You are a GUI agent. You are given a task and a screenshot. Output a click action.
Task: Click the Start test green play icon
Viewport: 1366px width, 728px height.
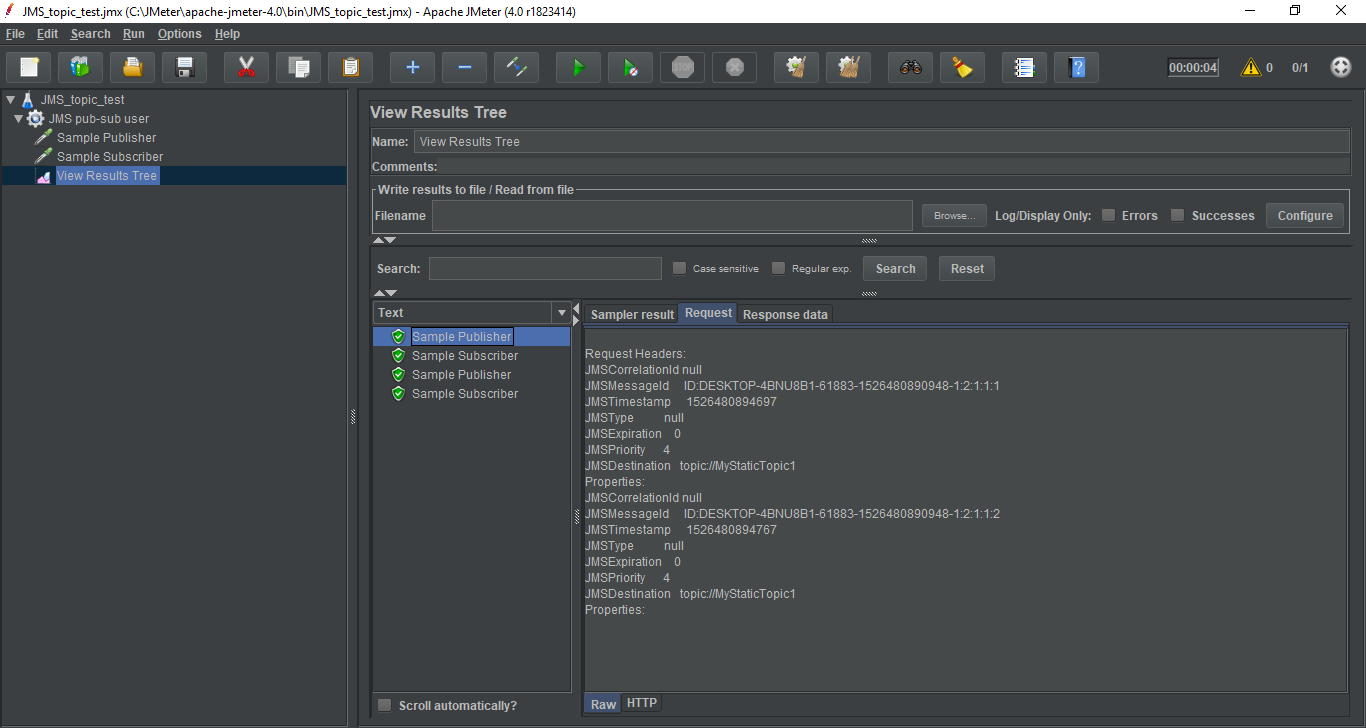coord(578,68)
